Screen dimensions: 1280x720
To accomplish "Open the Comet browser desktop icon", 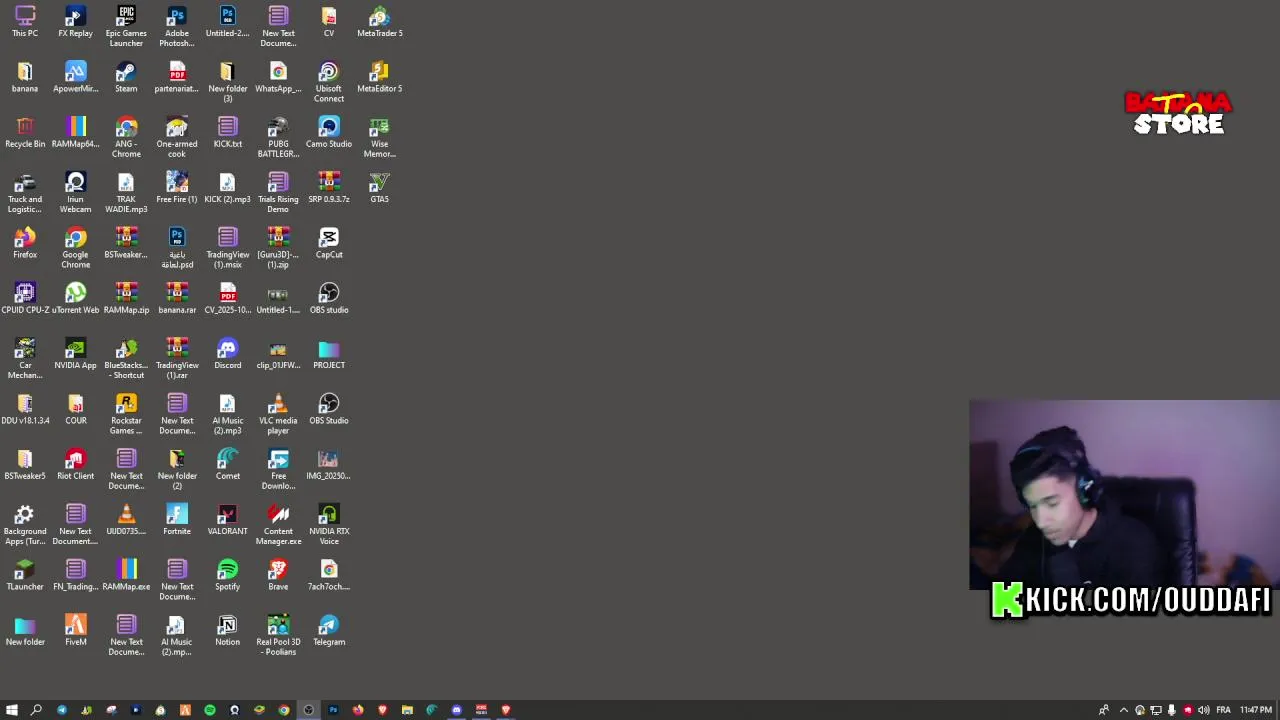I will point(227,464).
